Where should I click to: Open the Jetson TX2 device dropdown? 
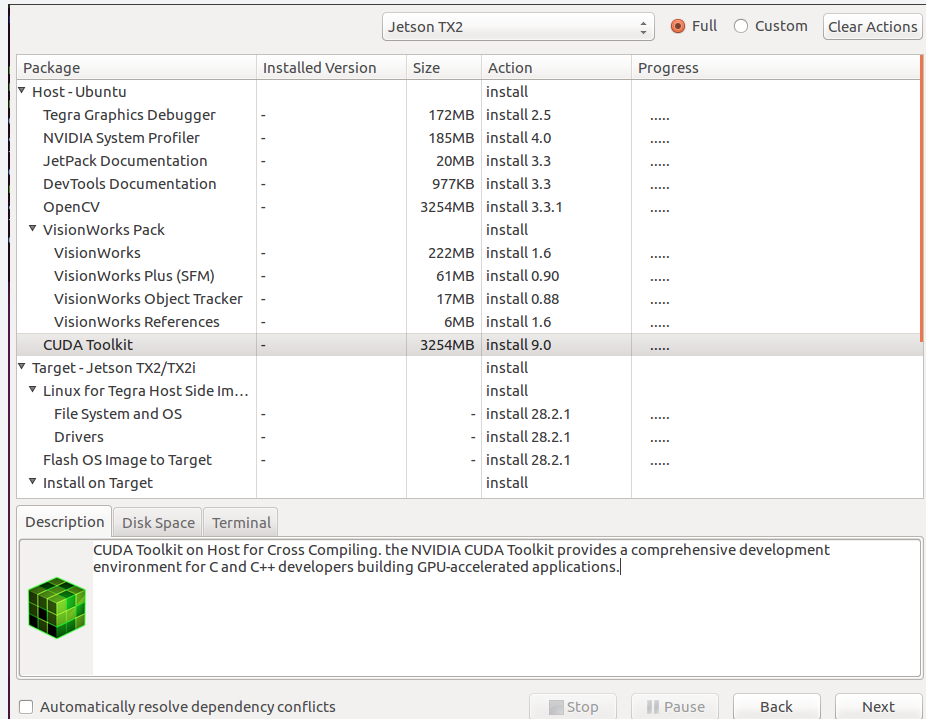[x=518, y=27]
